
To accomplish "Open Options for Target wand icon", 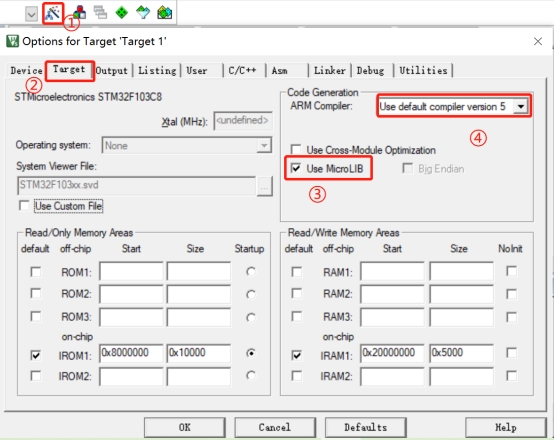I will [x=53, y=13].
